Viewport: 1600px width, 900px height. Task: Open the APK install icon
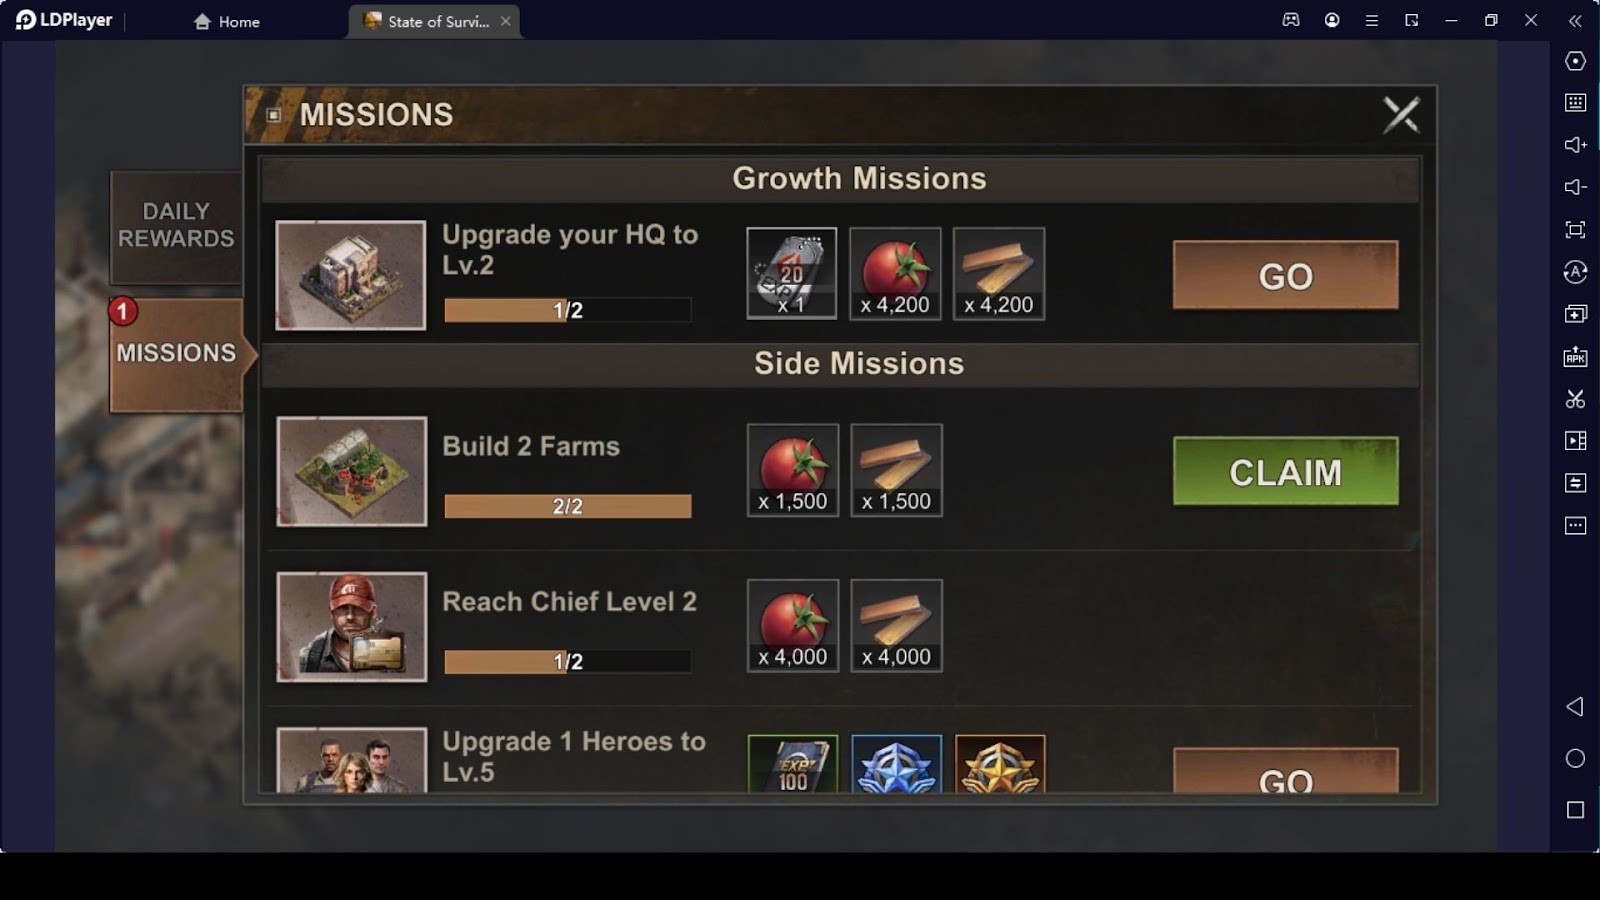[x=1575, y=356]
